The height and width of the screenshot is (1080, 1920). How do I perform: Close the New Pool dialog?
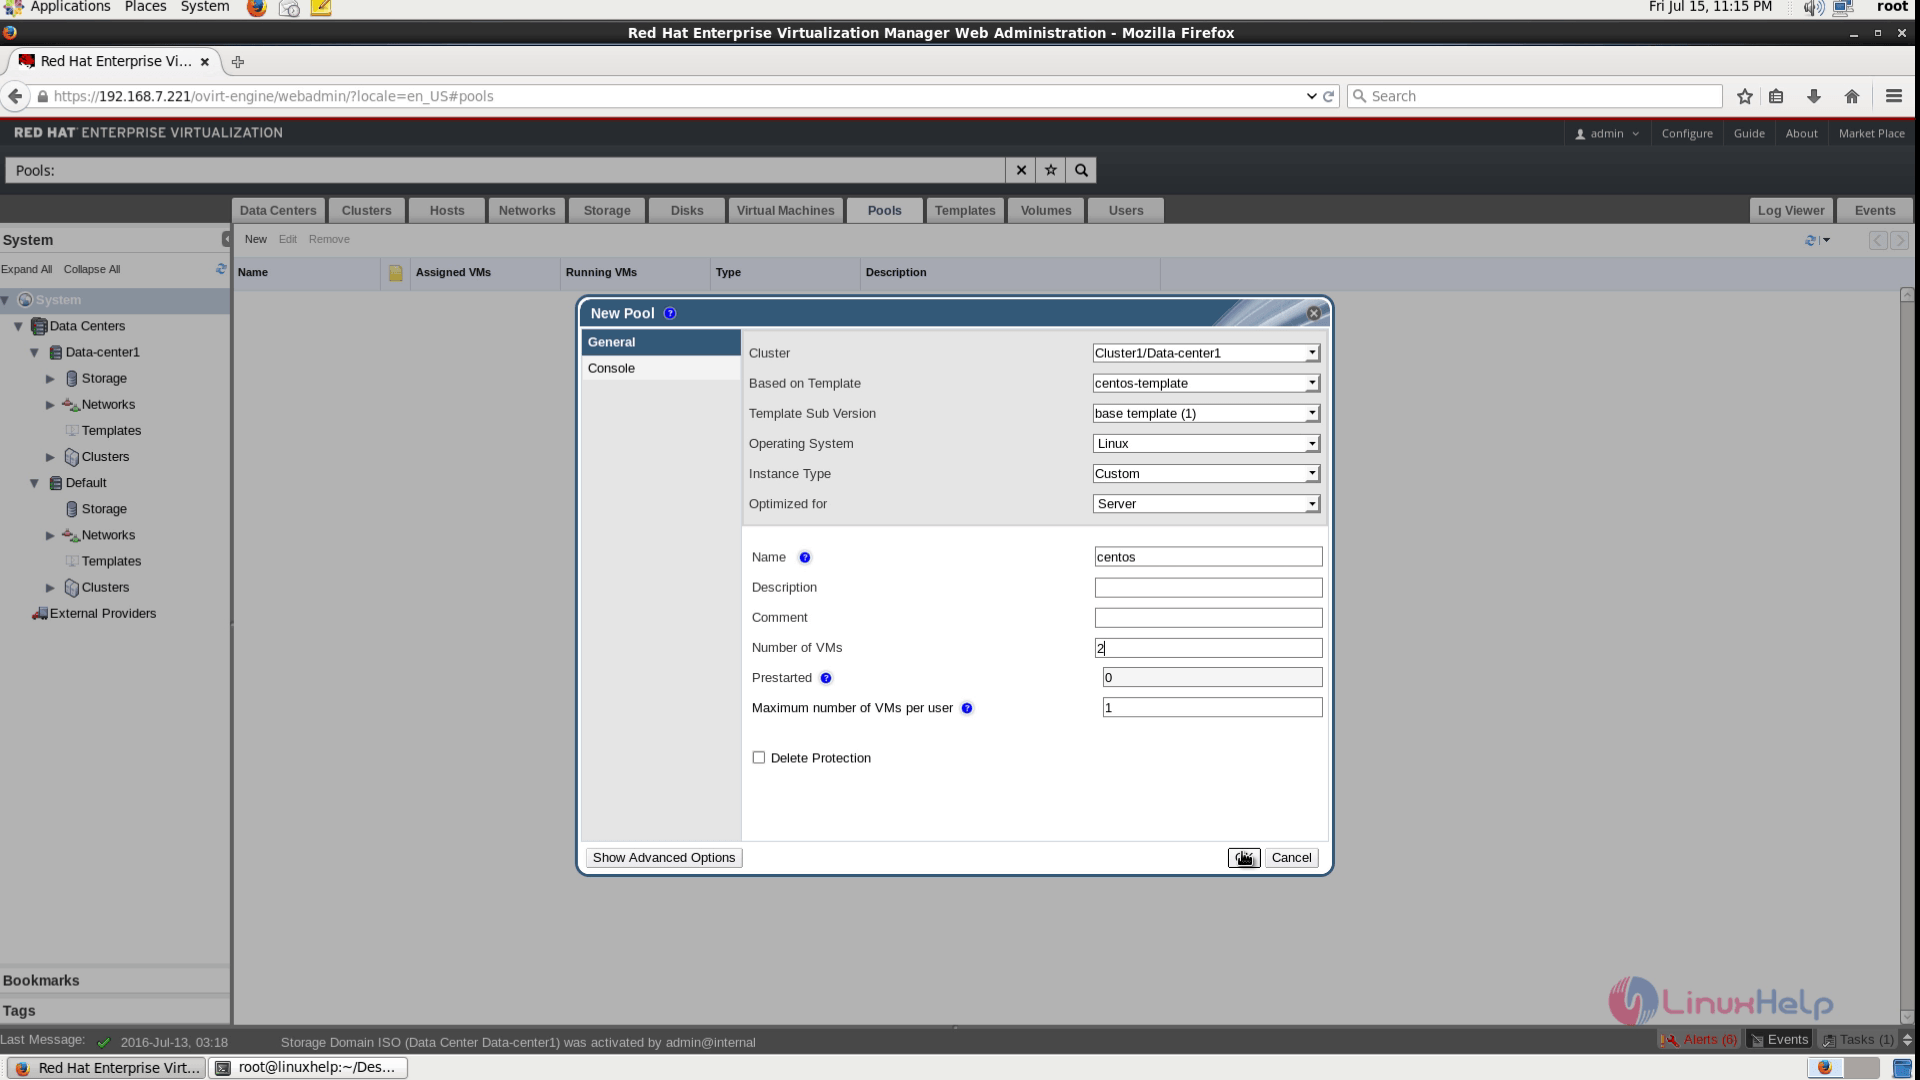click(x=1314, y=313)
